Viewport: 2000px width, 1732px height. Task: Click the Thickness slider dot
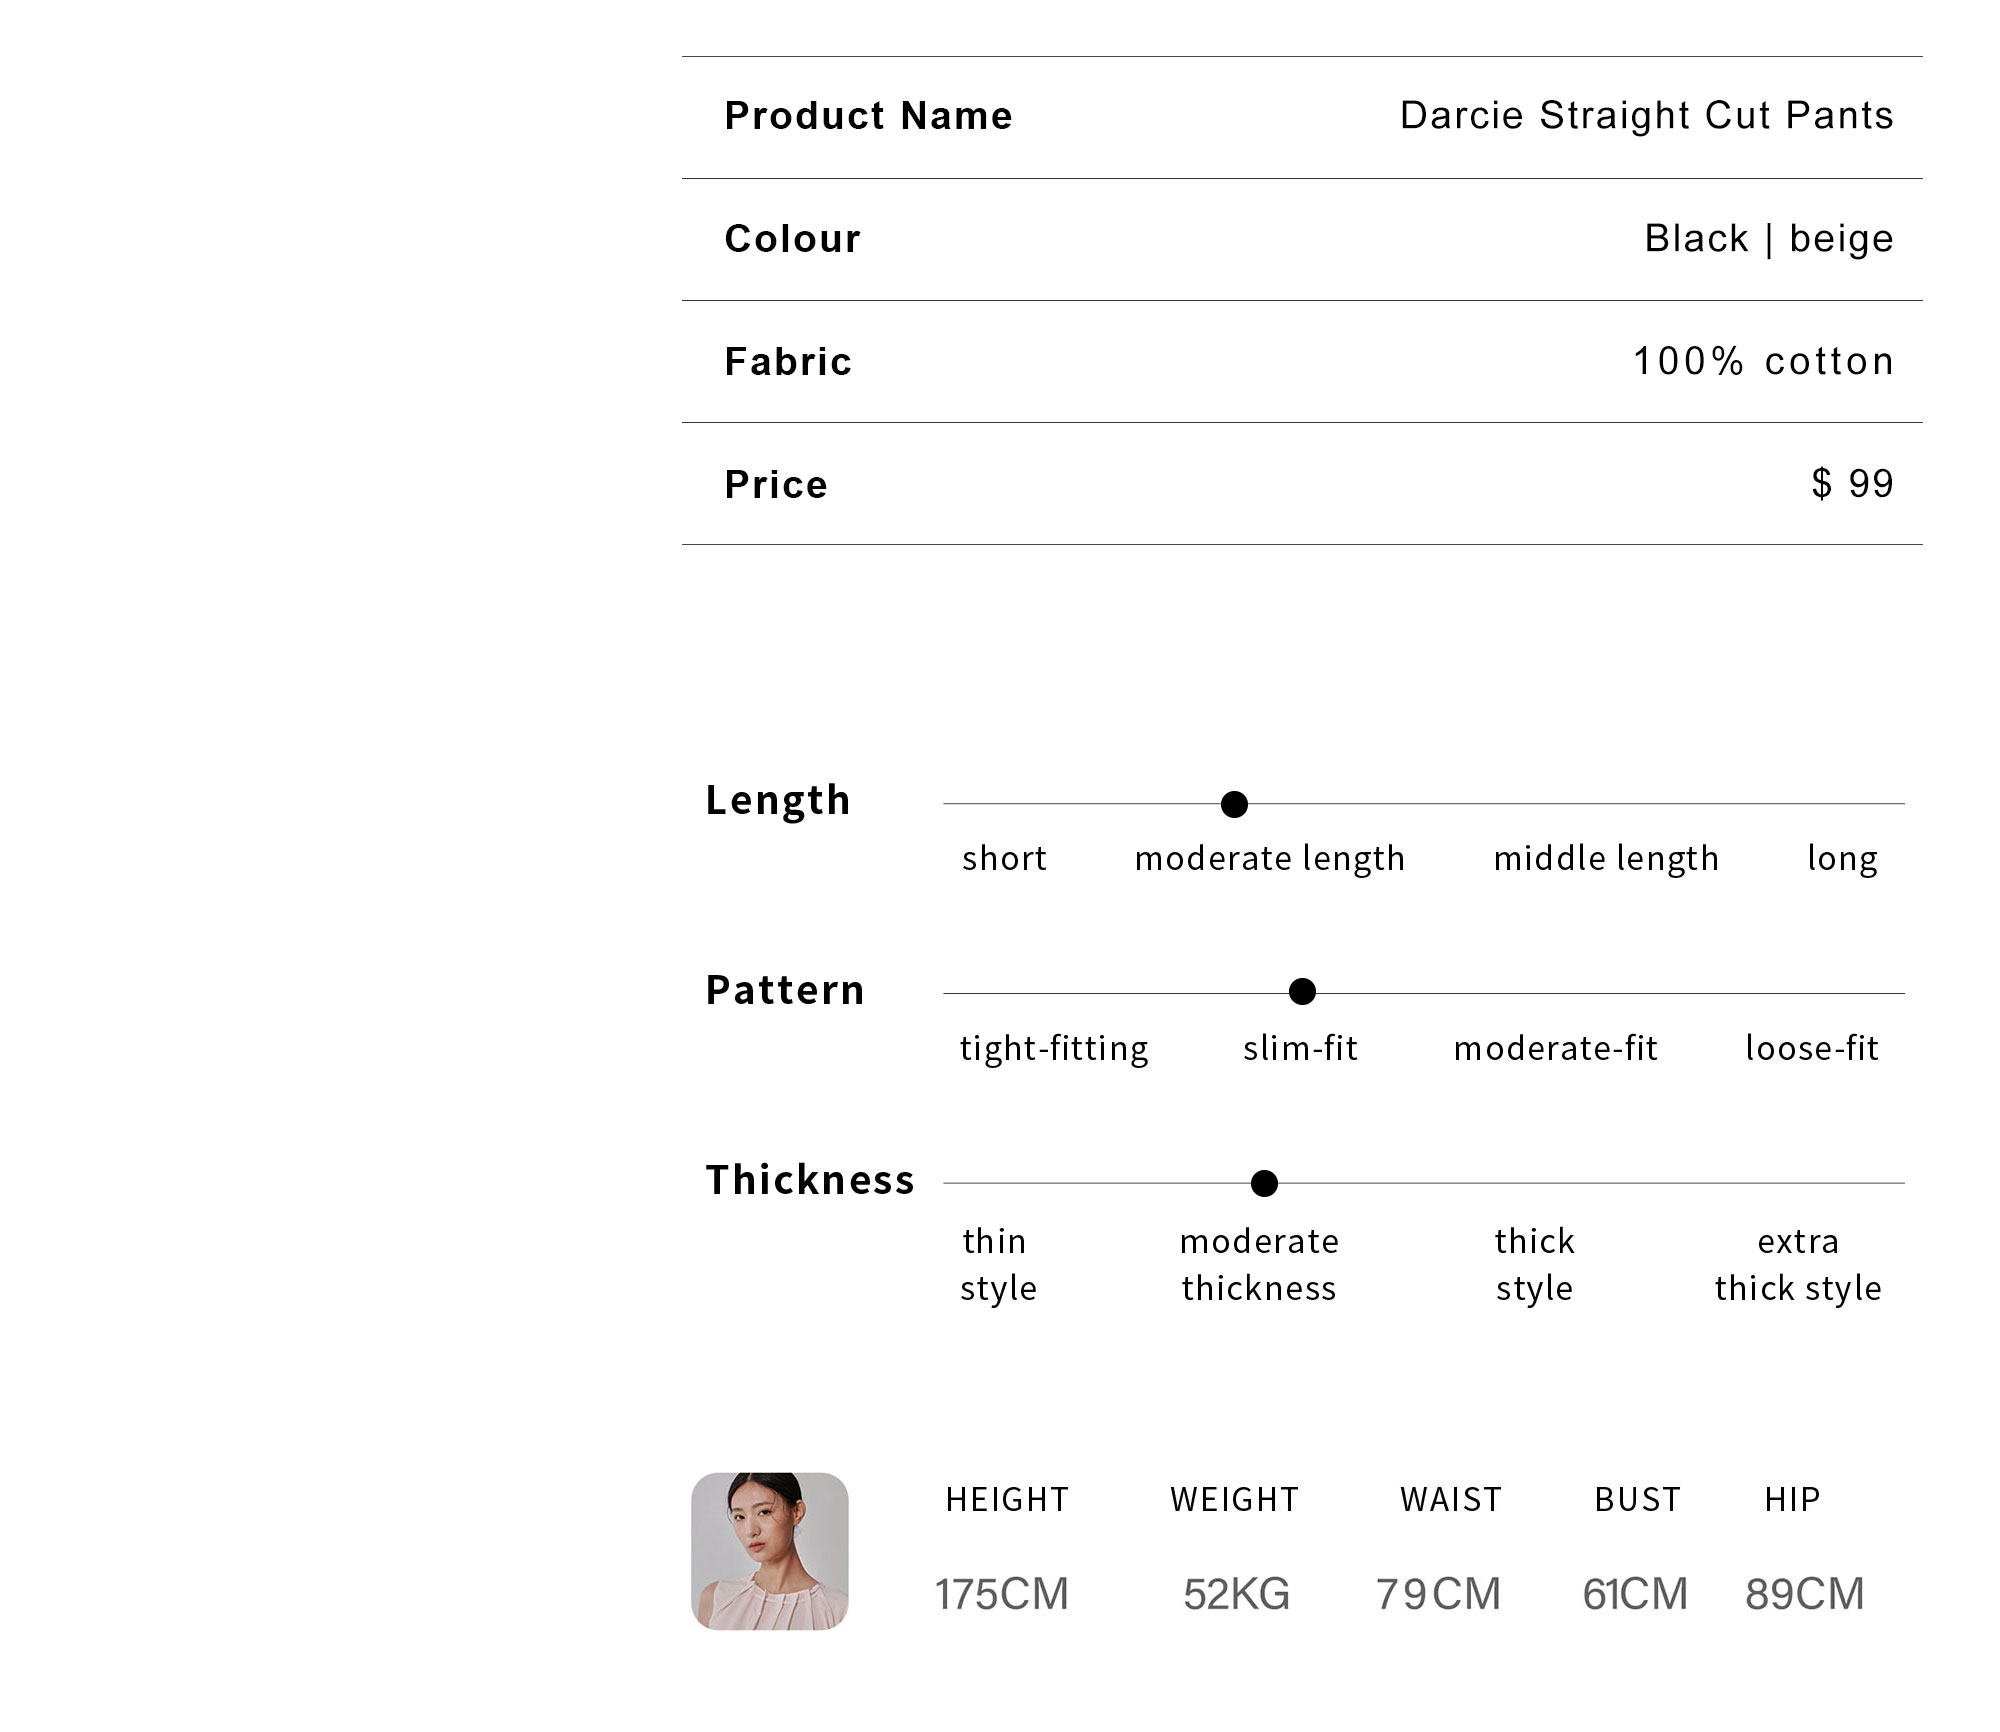1264,1183
